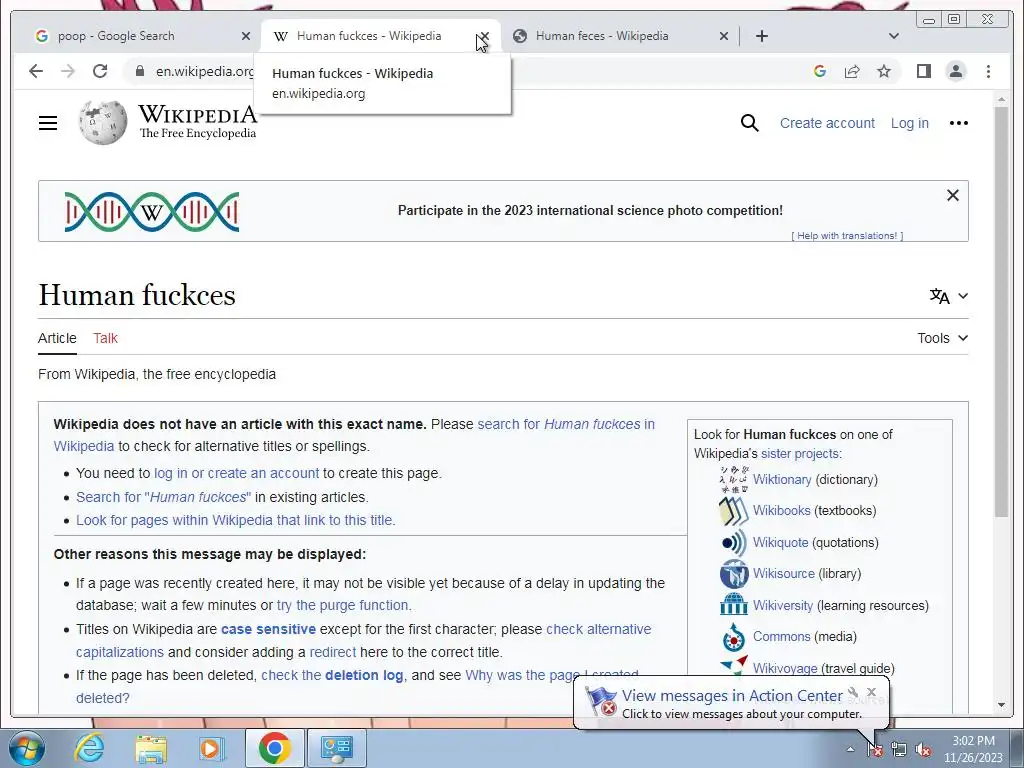Image resolution: width=1024 pixels, height=768 pixels.
Task: Open Wikipedia hamburger main menu
Action: point(48,123)
